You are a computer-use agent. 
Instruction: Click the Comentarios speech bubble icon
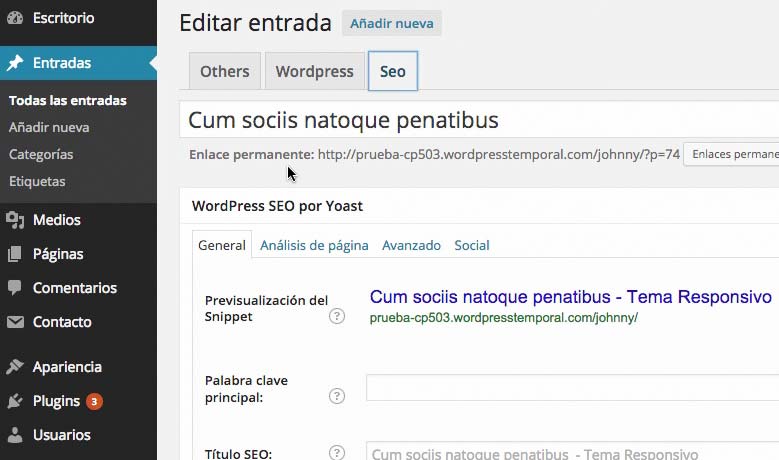15,288
